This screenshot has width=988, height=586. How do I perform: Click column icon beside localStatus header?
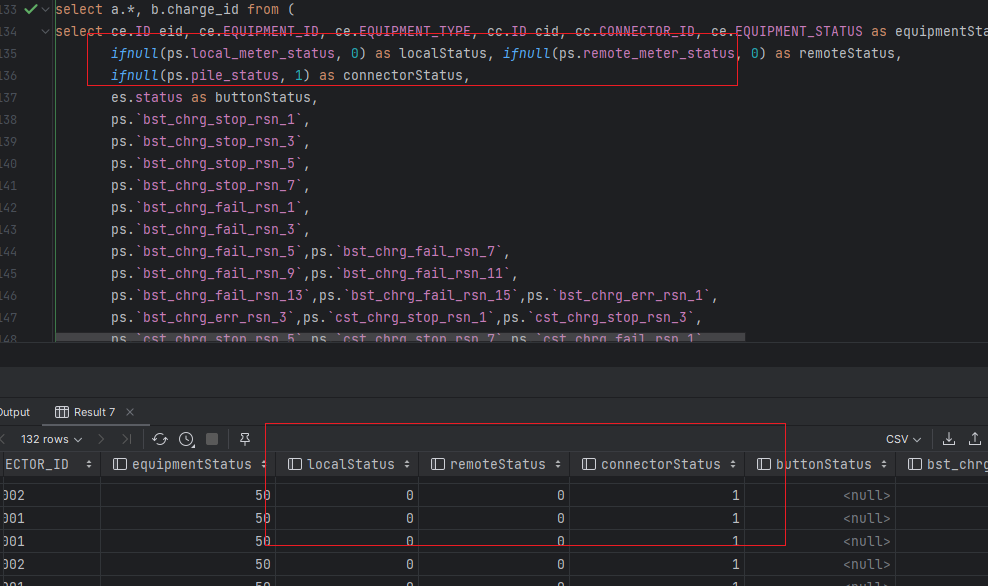295,464
